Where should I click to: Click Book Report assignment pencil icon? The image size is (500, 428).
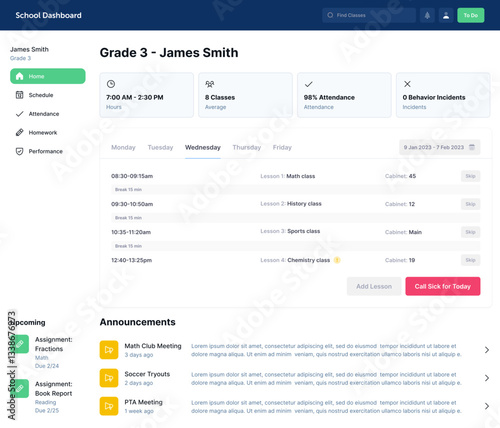(x=20, y=388)
